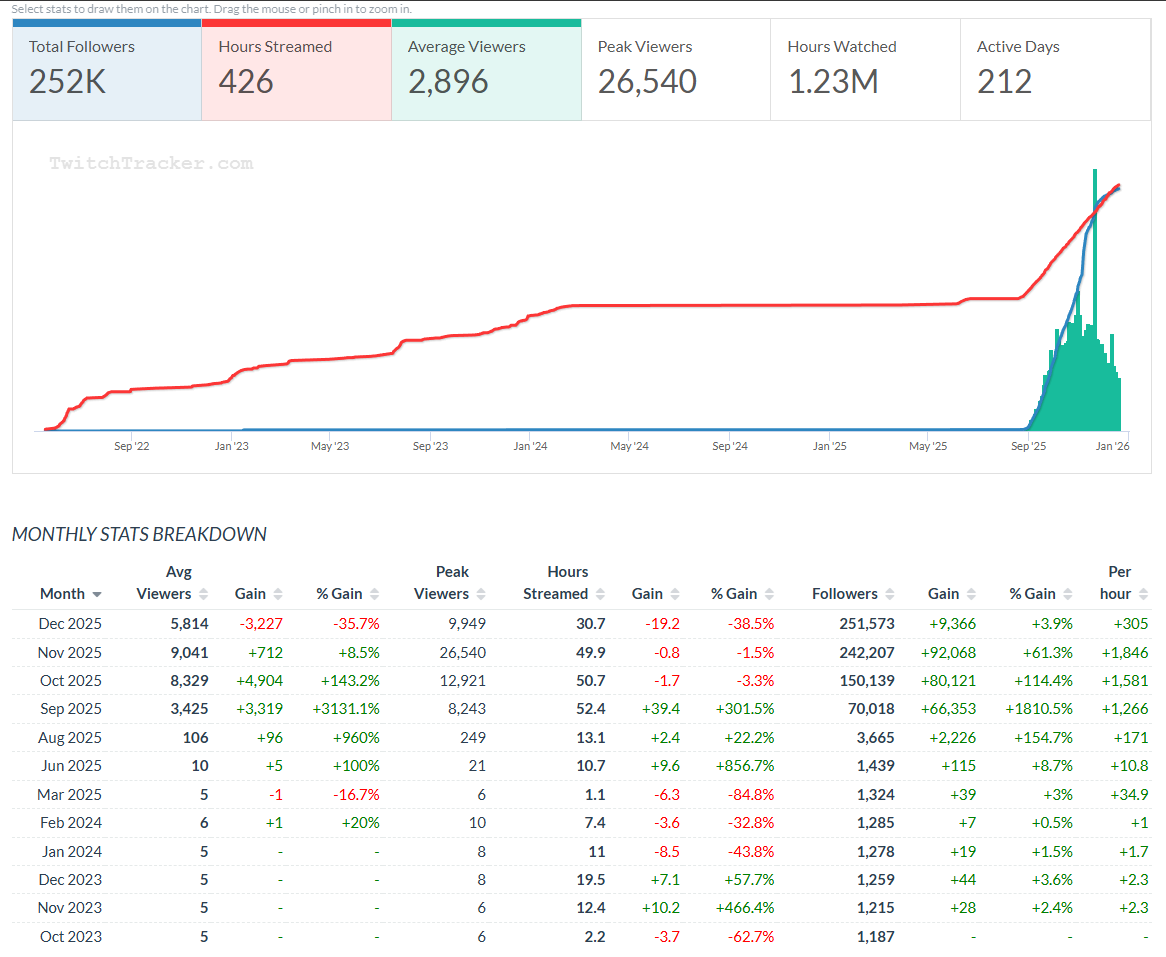Click sort icon beside Peak Viewers header
1166x957 pixels.
tap(481, 594)
